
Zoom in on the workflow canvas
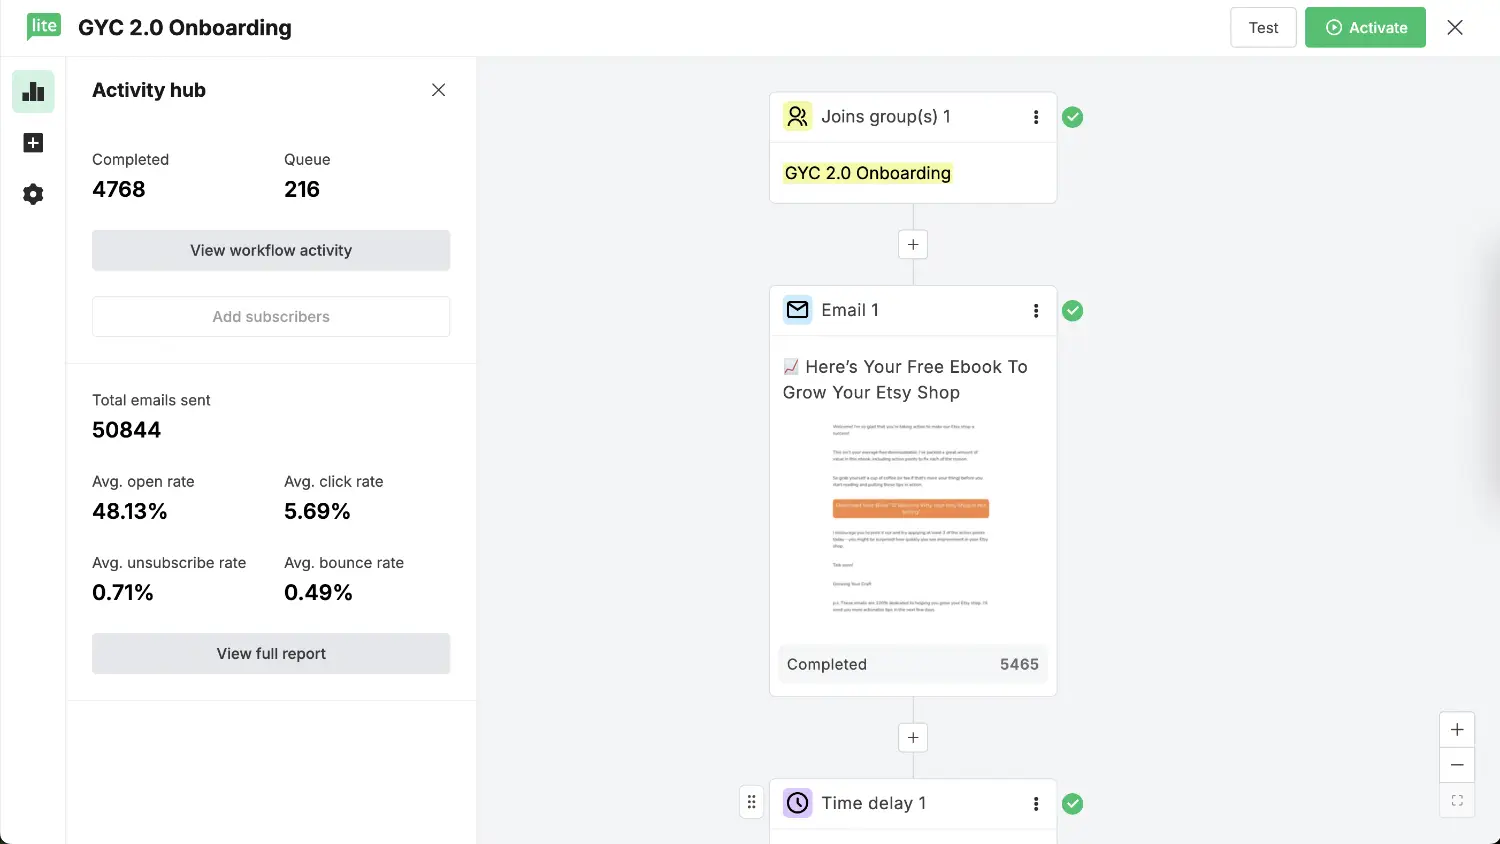pos(1457,730)
